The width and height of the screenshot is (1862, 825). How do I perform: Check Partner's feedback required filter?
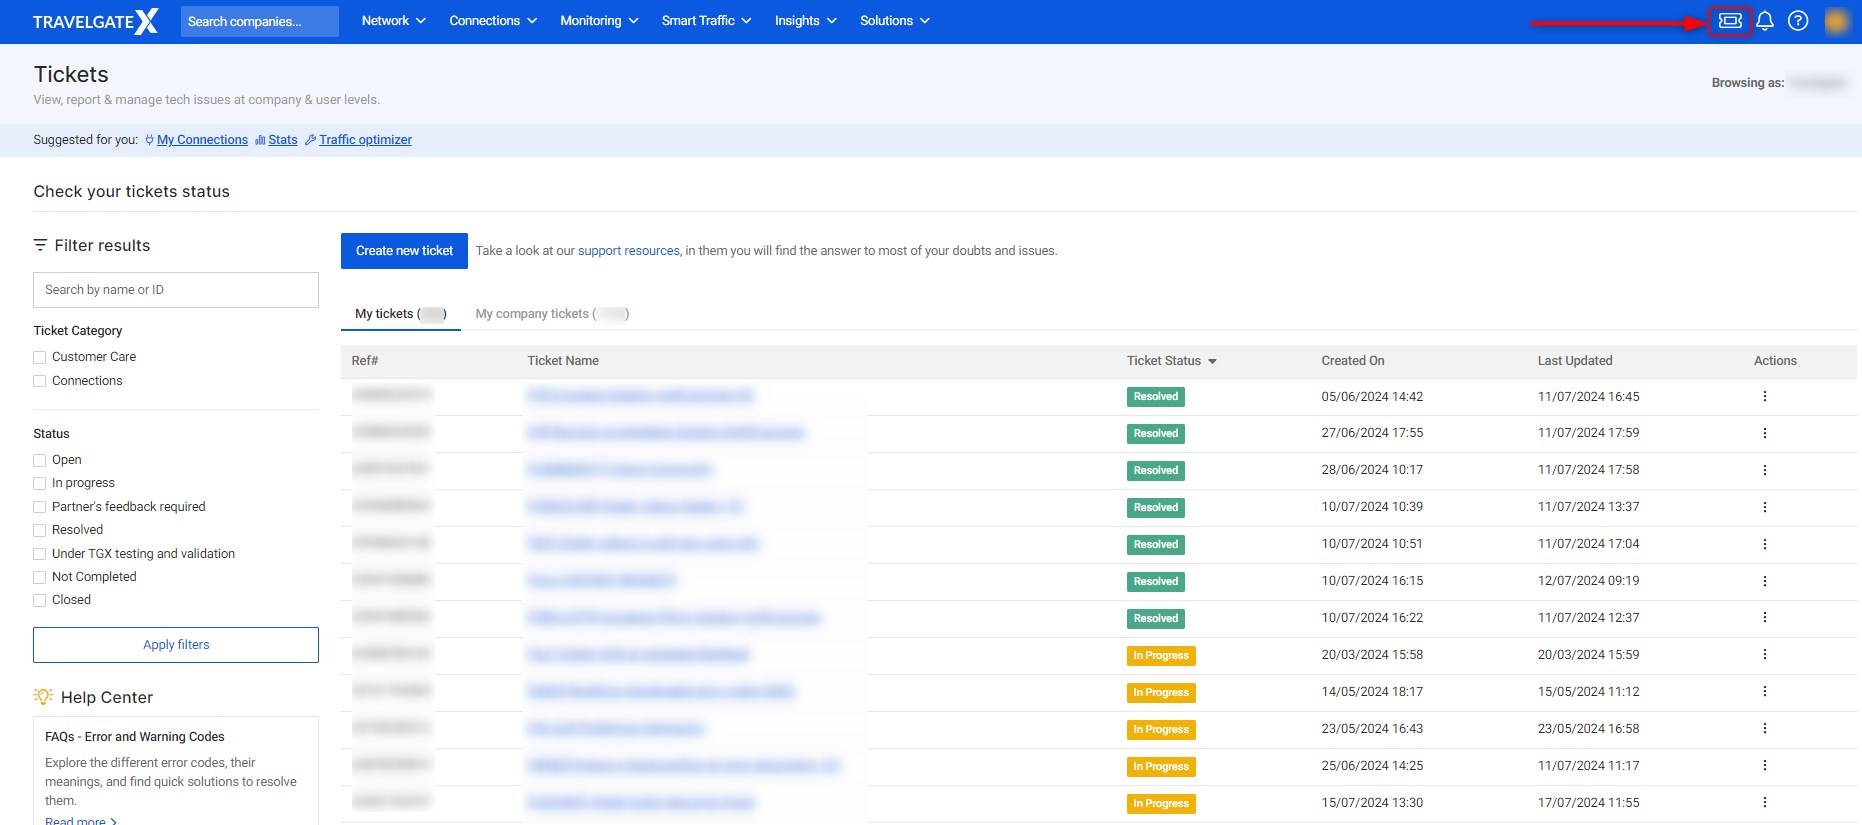(x=40, y=507)
